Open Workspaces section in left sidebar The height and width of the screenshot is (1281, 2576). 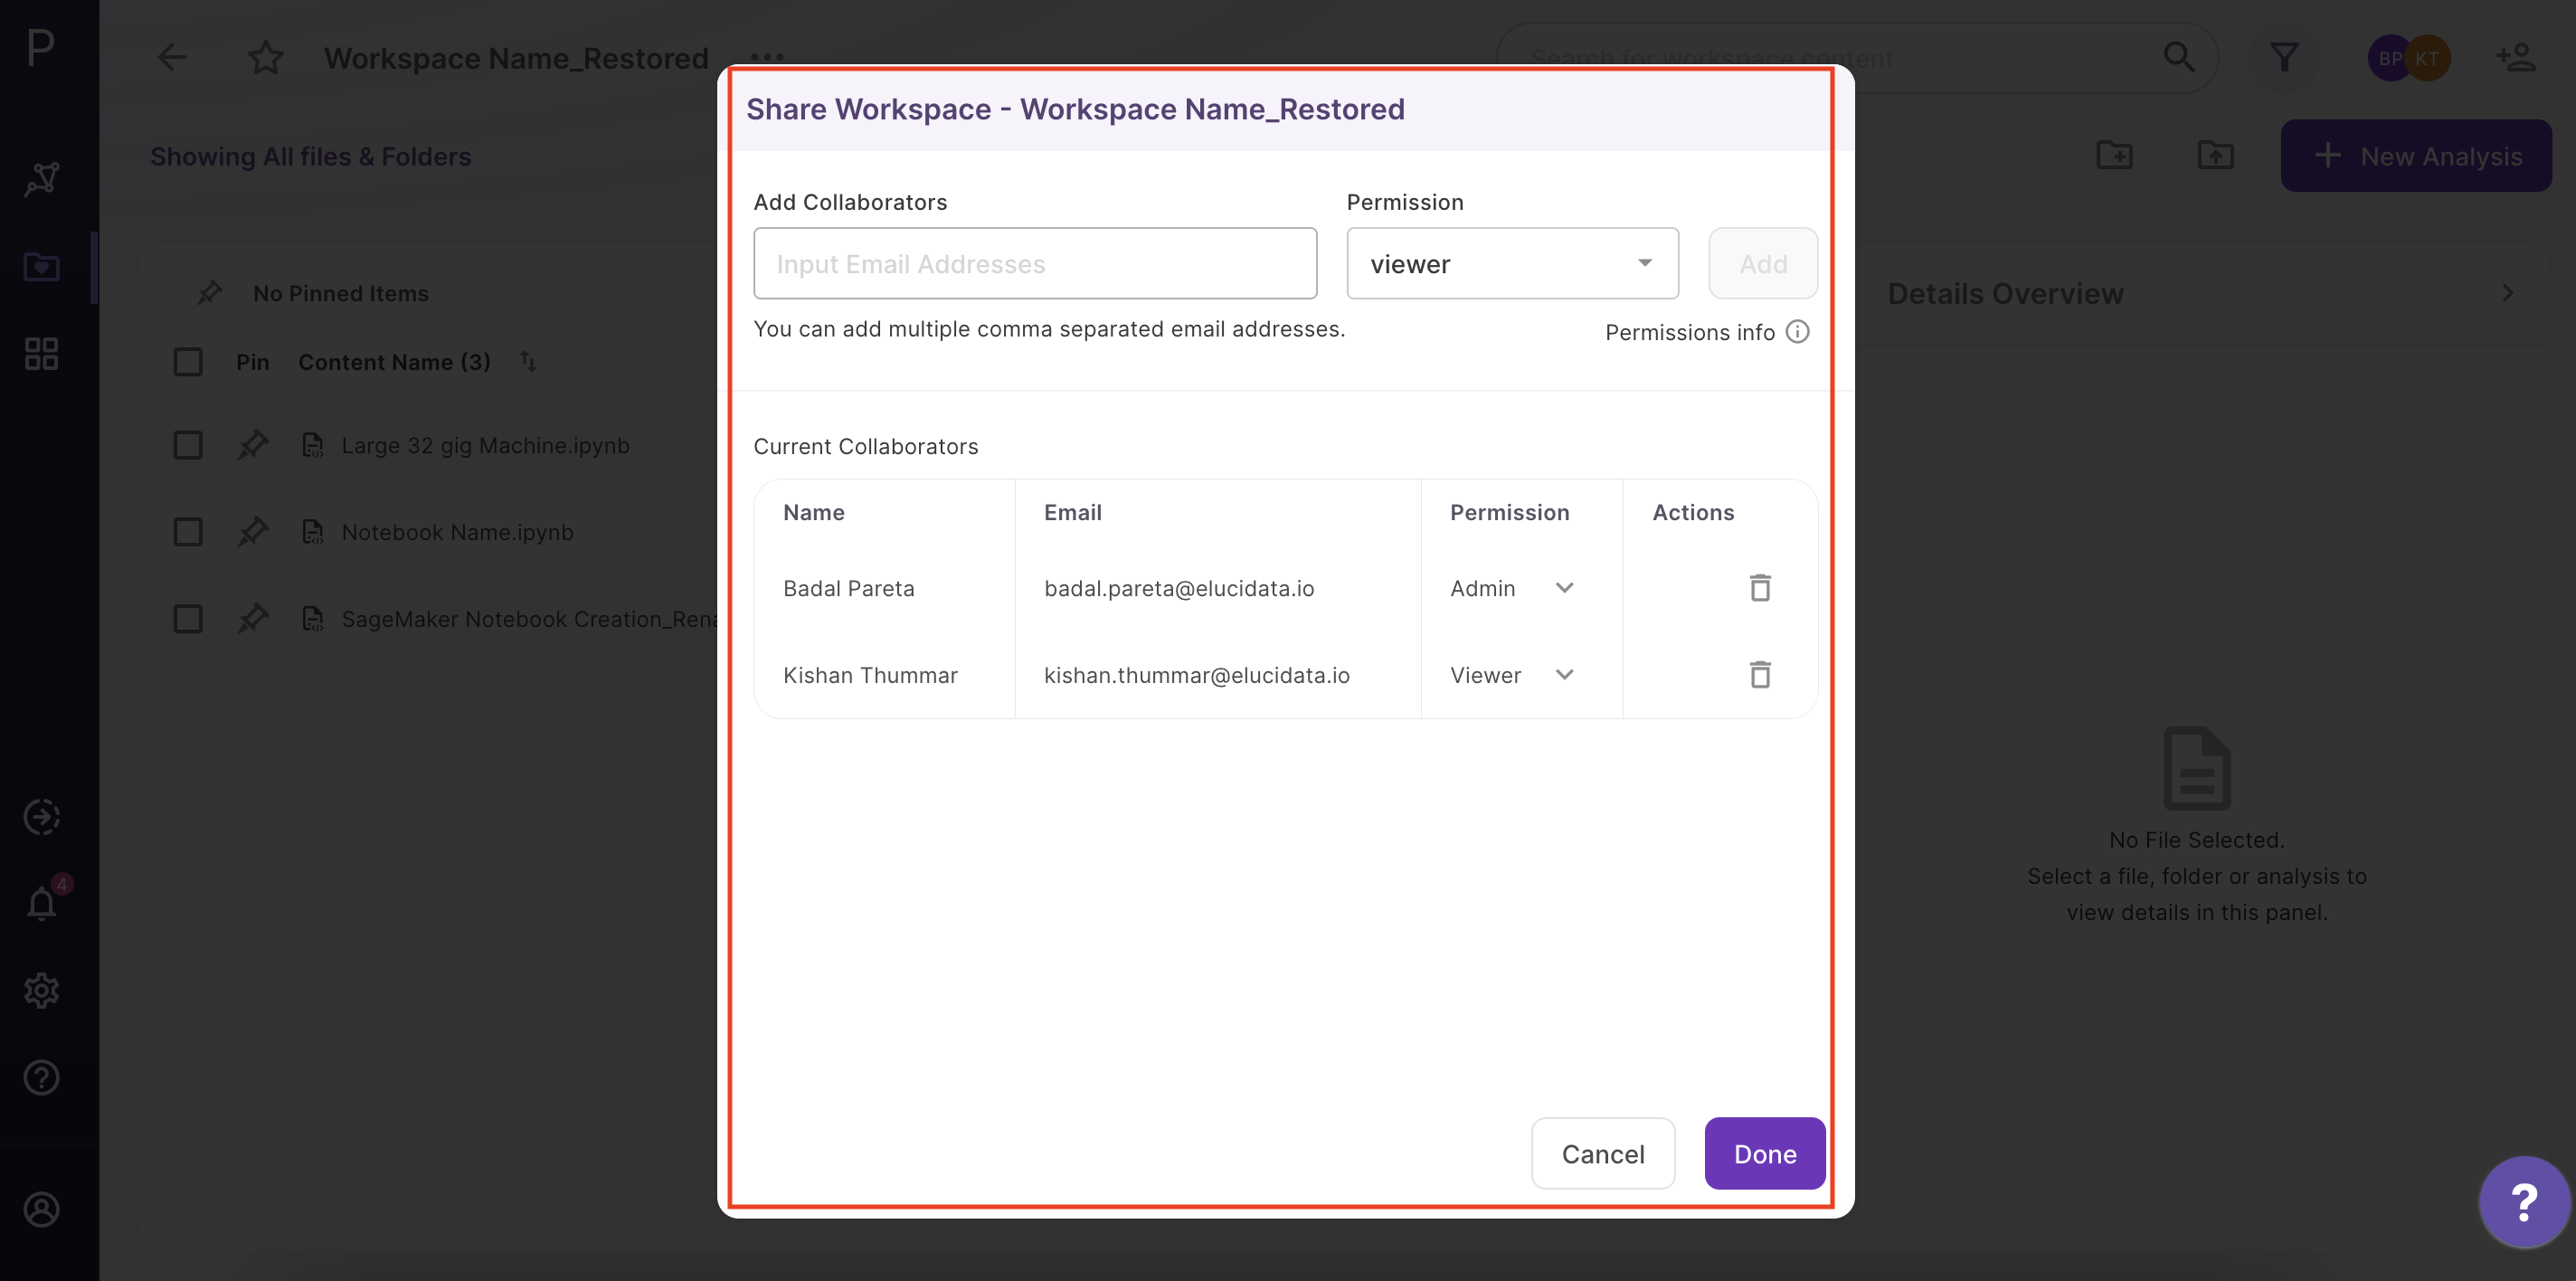point(41,267)
